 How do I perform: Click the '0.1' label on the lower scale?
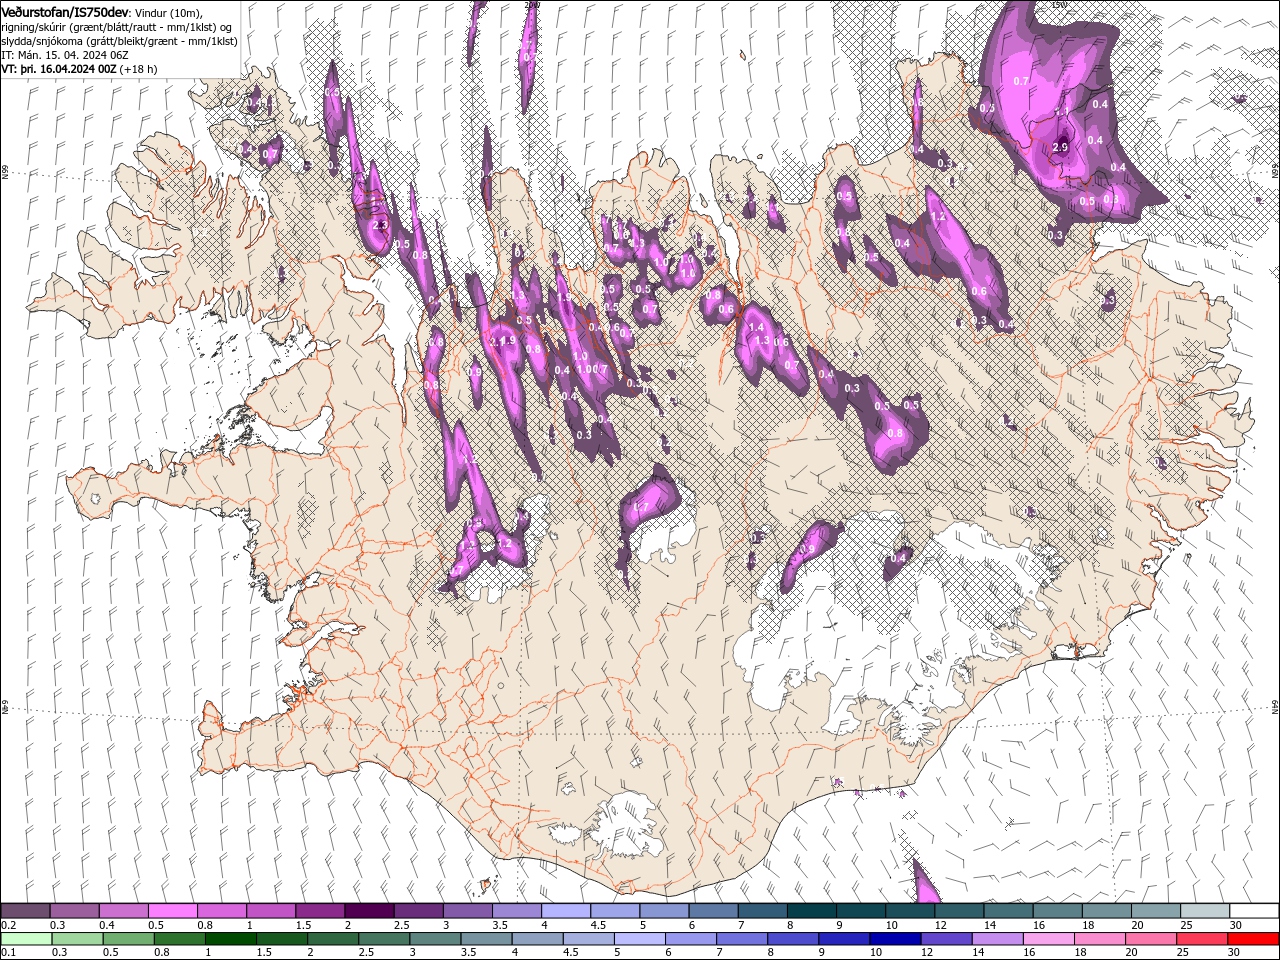pos(8,953)
